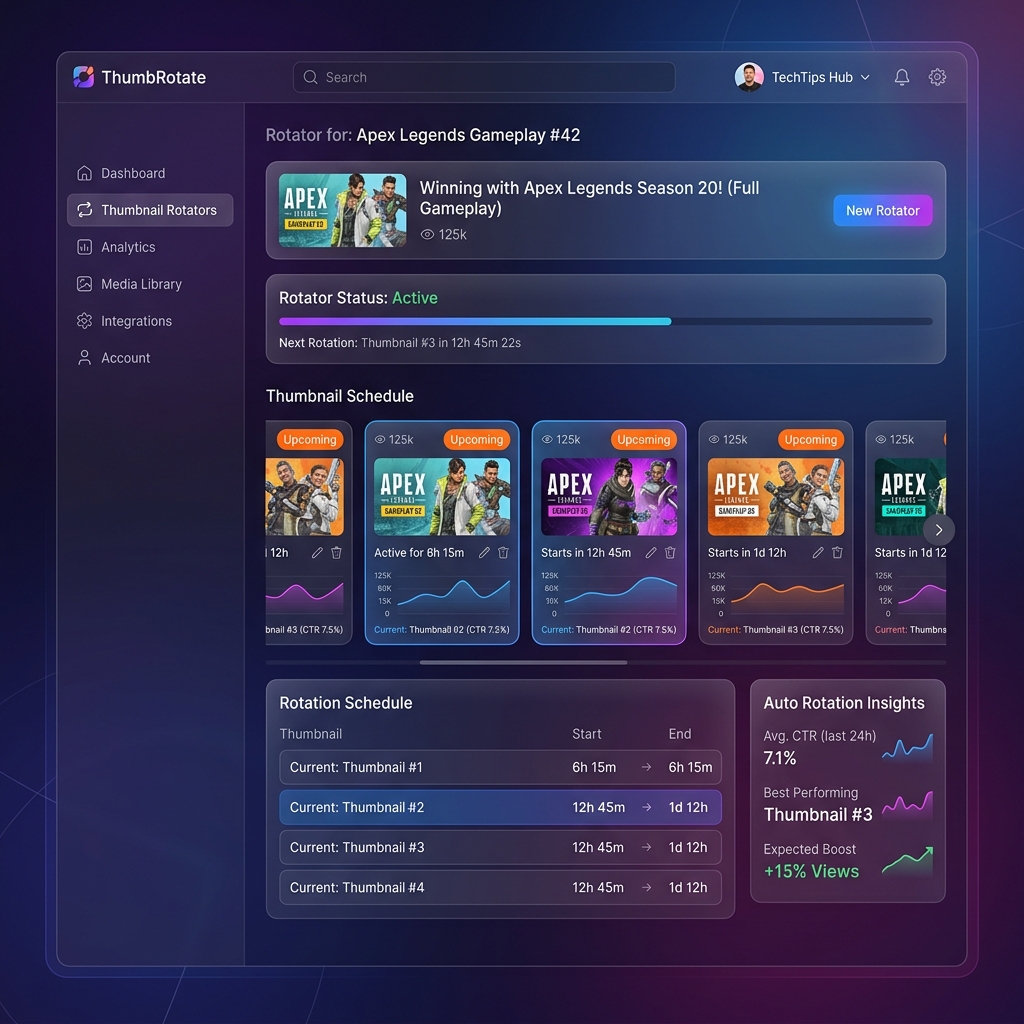The width and height of the screenshot is (1024, 1024).
Task: Click the TechTips Hub avatar
Action: 748,77
